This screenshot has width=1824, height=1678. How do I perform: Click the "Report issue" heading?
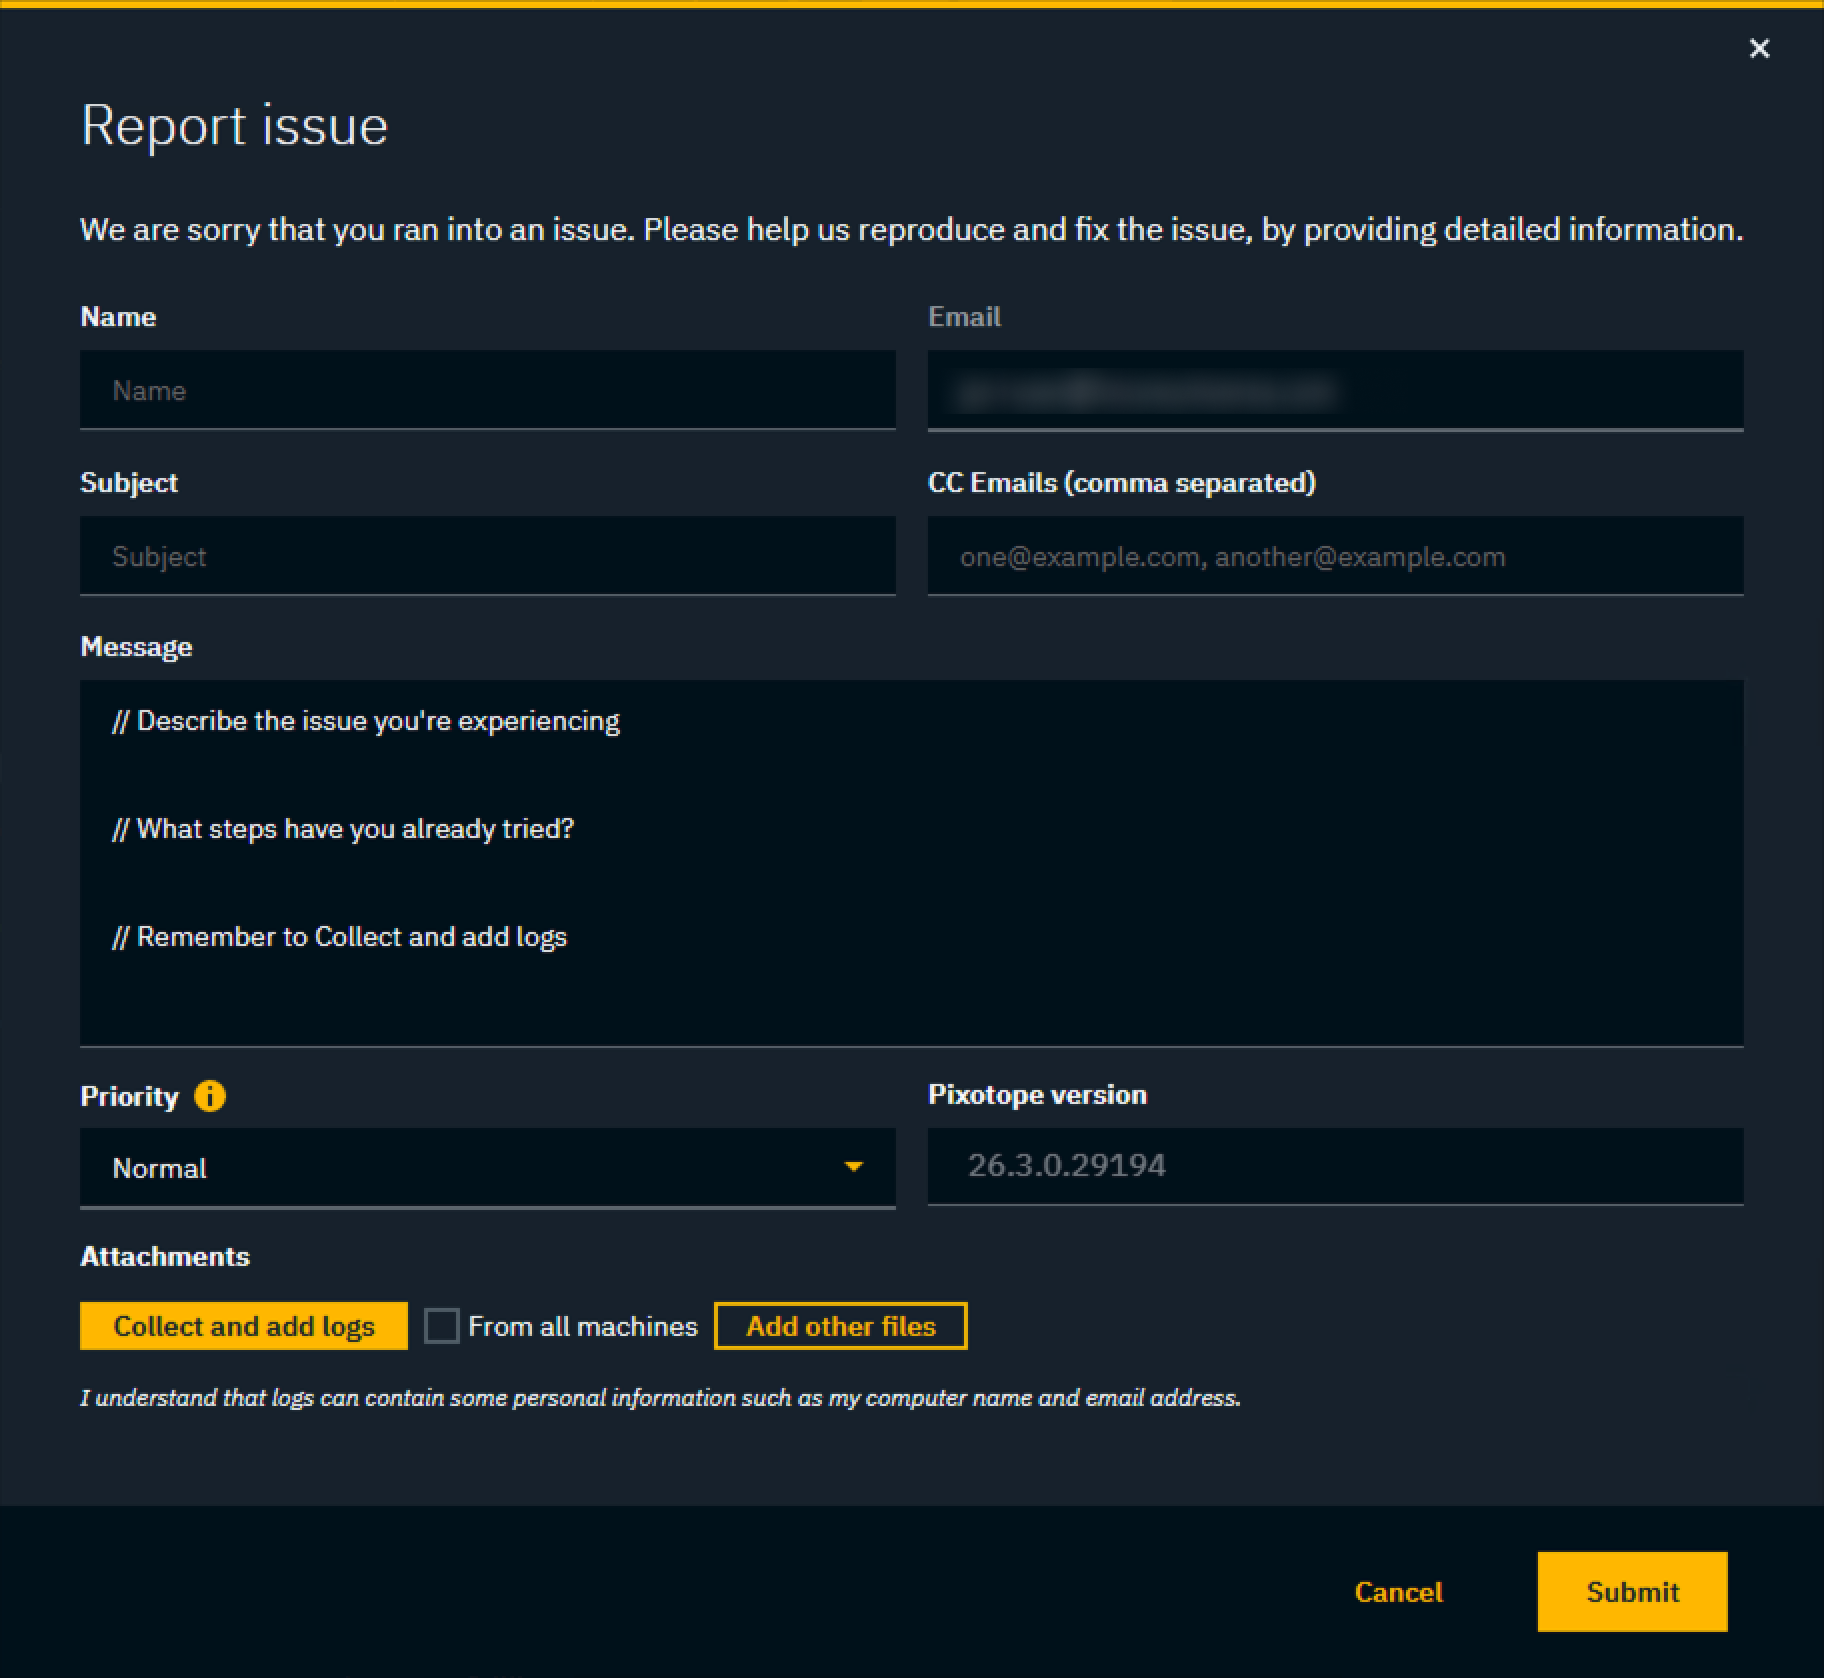pos(234,126)
